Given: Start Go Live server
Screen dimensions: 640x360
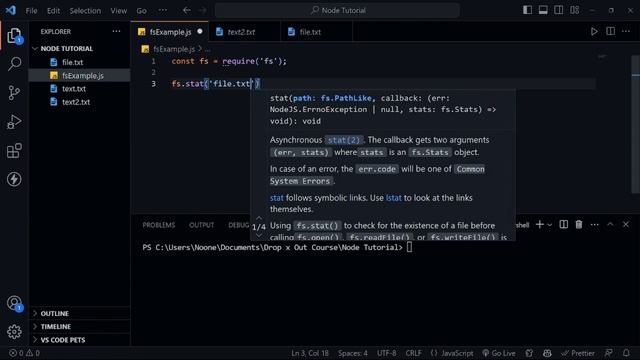Looking at the screenshot, I should [498, 353].
